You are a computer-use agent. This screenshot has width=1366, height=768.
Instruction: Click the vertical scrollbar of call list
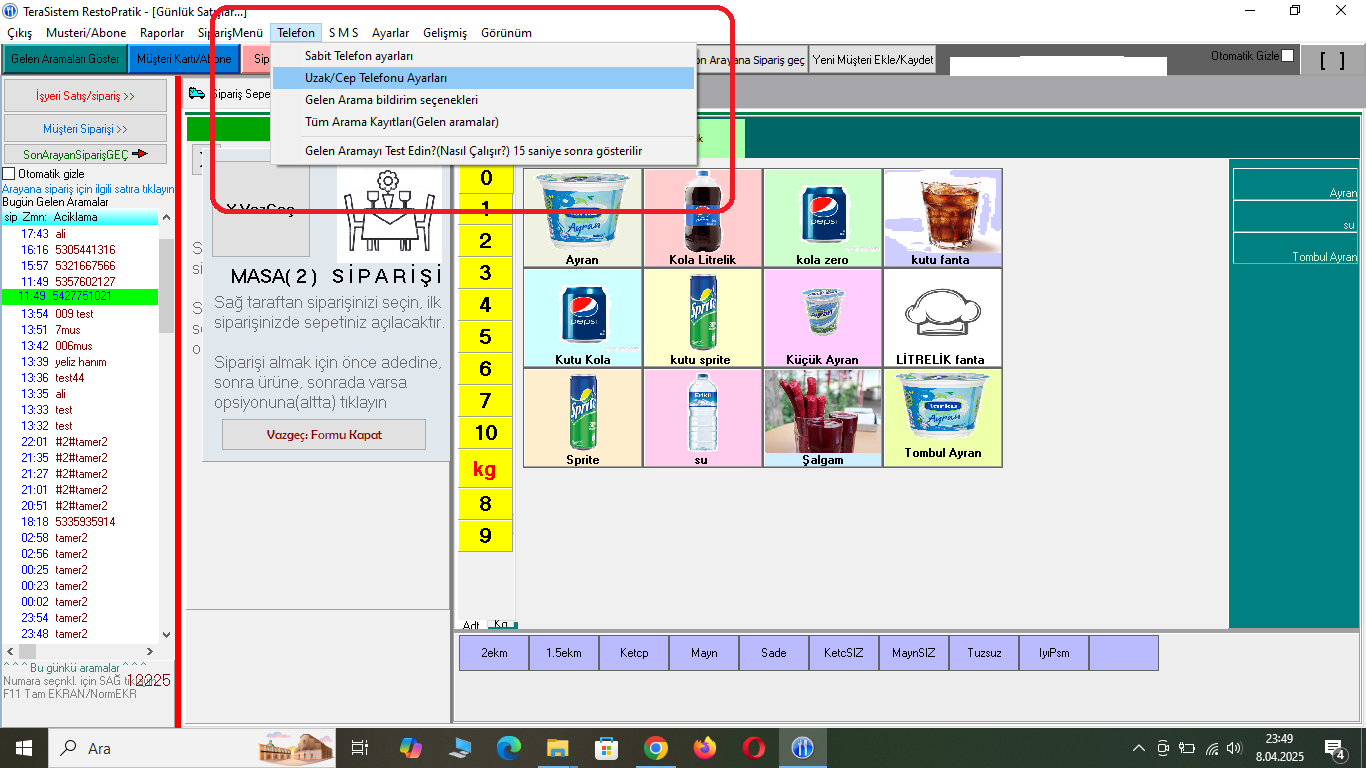tap(166, 427)
